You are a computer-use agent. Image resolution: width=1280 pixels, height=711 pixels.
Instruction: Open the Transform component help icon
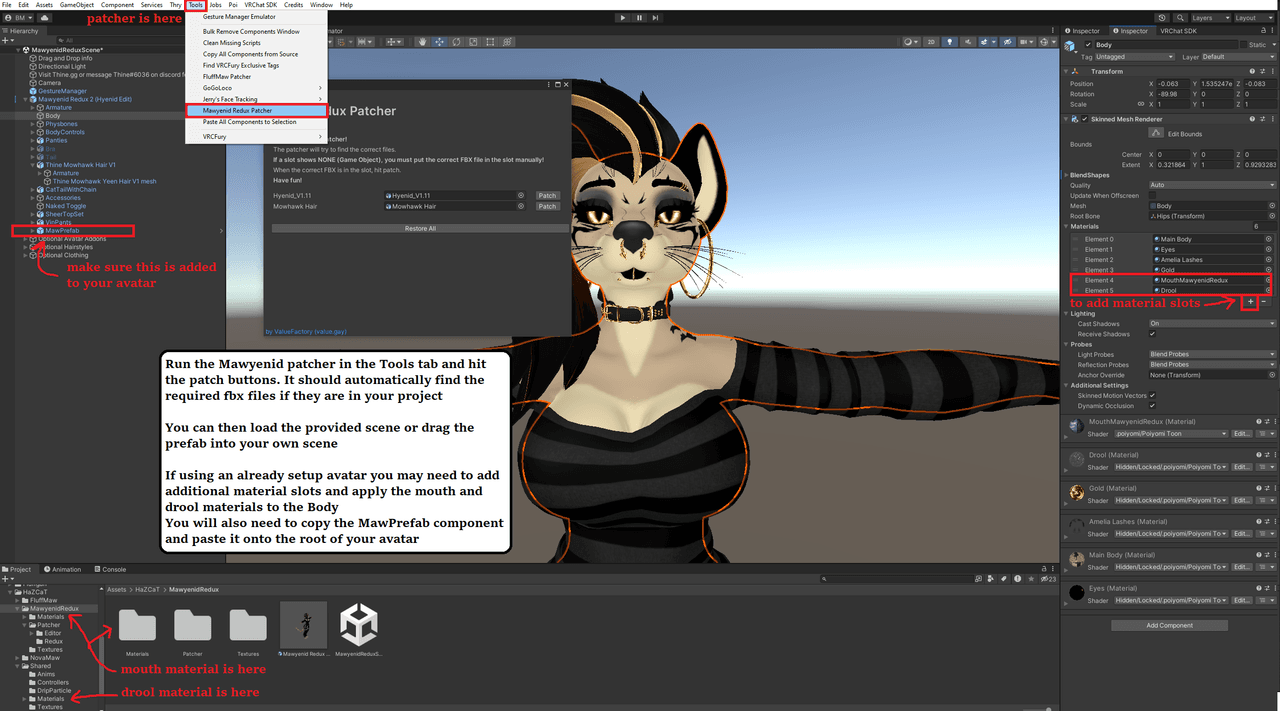[x=1251, y=72]
